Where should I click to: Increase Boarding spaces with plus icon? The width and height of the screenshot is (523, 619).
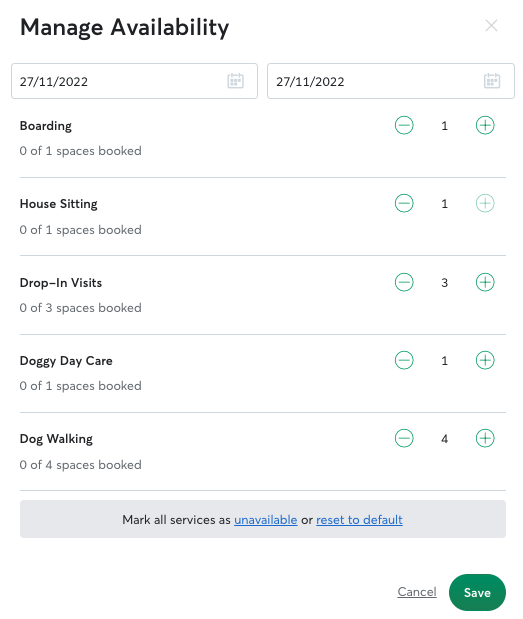click(485, 126)
